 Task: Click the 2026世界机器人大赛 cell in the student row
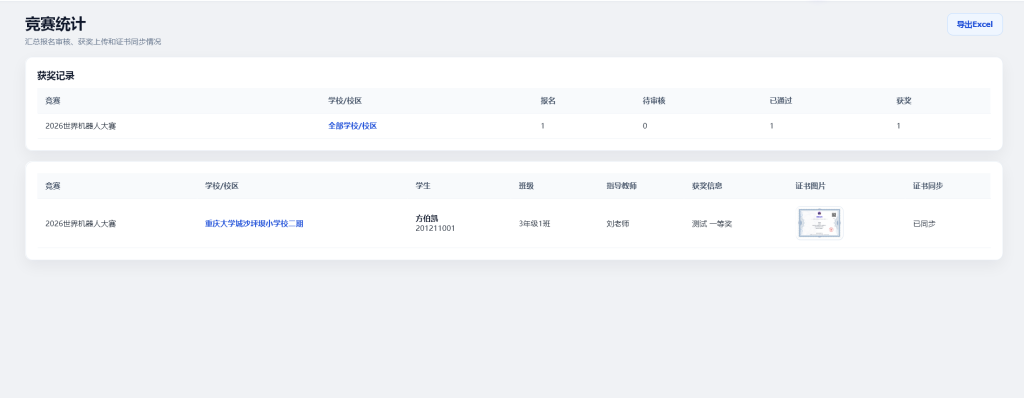tap(81, 224)
